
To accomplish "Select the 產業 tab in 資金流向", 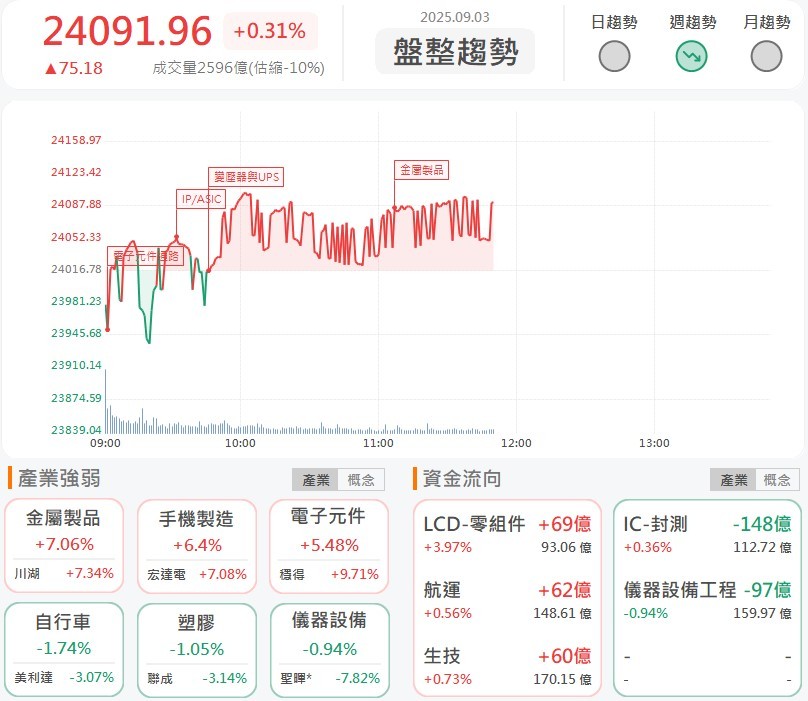I will 732,479.
